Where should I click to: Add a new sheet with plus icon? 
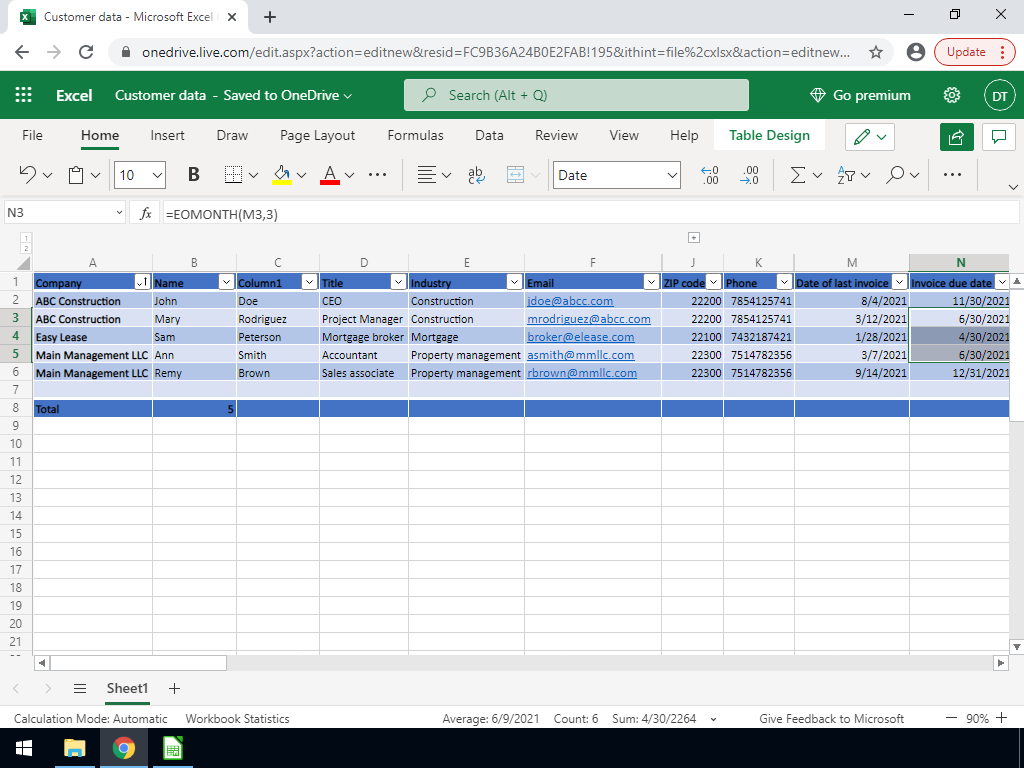pyautogui.click(x=174, y=688)
